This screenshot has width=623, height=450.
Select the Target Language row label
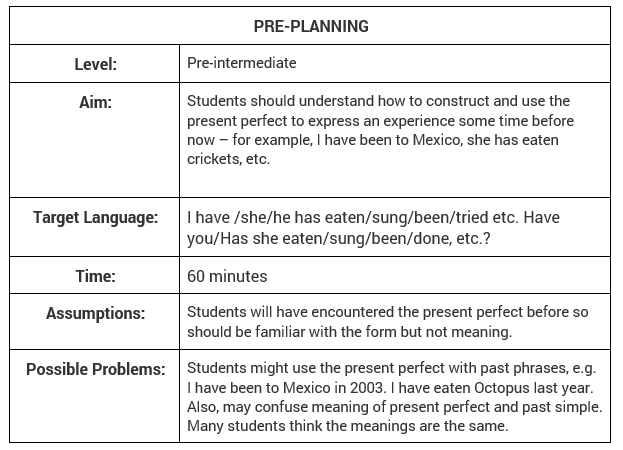(96, 217)
